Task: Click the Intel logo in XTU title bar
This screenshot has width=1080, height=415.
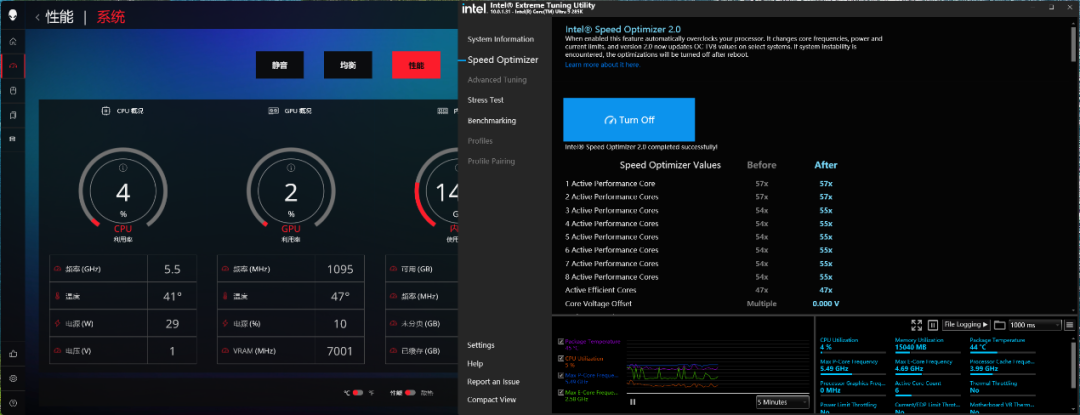Action: coord(474,8)
